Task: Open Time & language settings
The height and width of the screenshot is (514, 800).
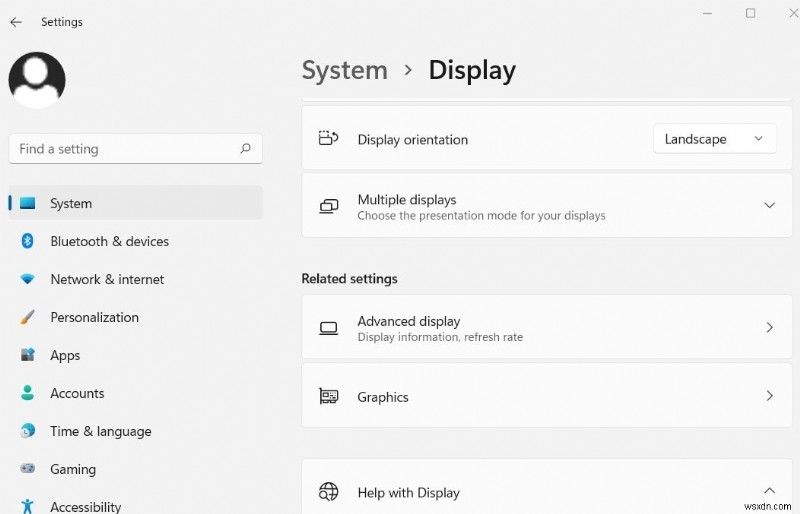Action: pos(100,431)
